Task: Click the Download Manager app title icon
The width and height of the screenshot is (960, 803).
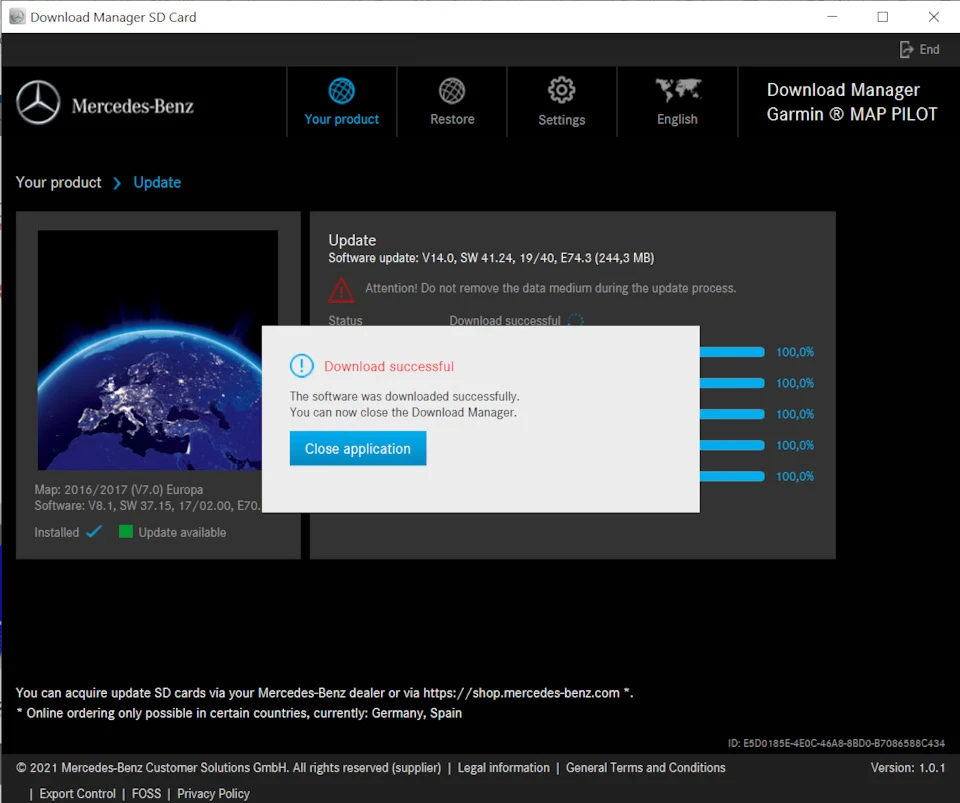Action: coord(17,17)
